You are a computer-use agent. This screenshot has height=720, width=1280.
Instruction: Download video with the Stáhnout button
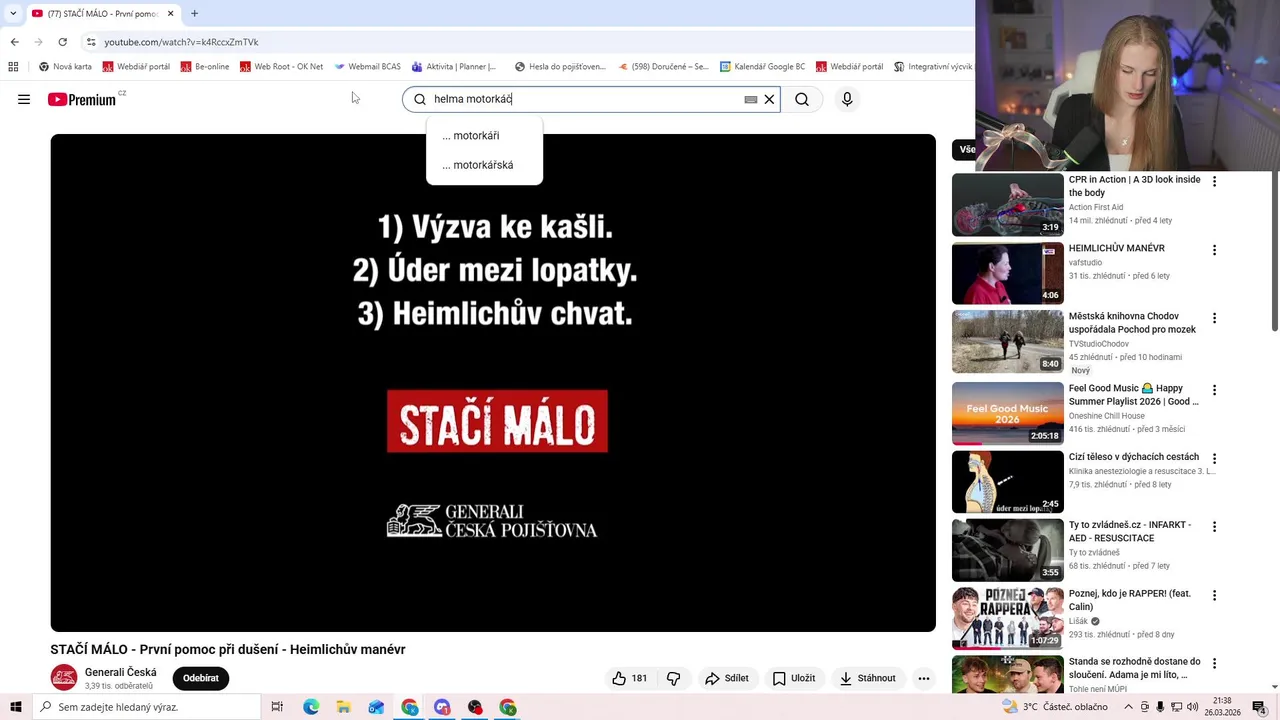coord(868,678)
